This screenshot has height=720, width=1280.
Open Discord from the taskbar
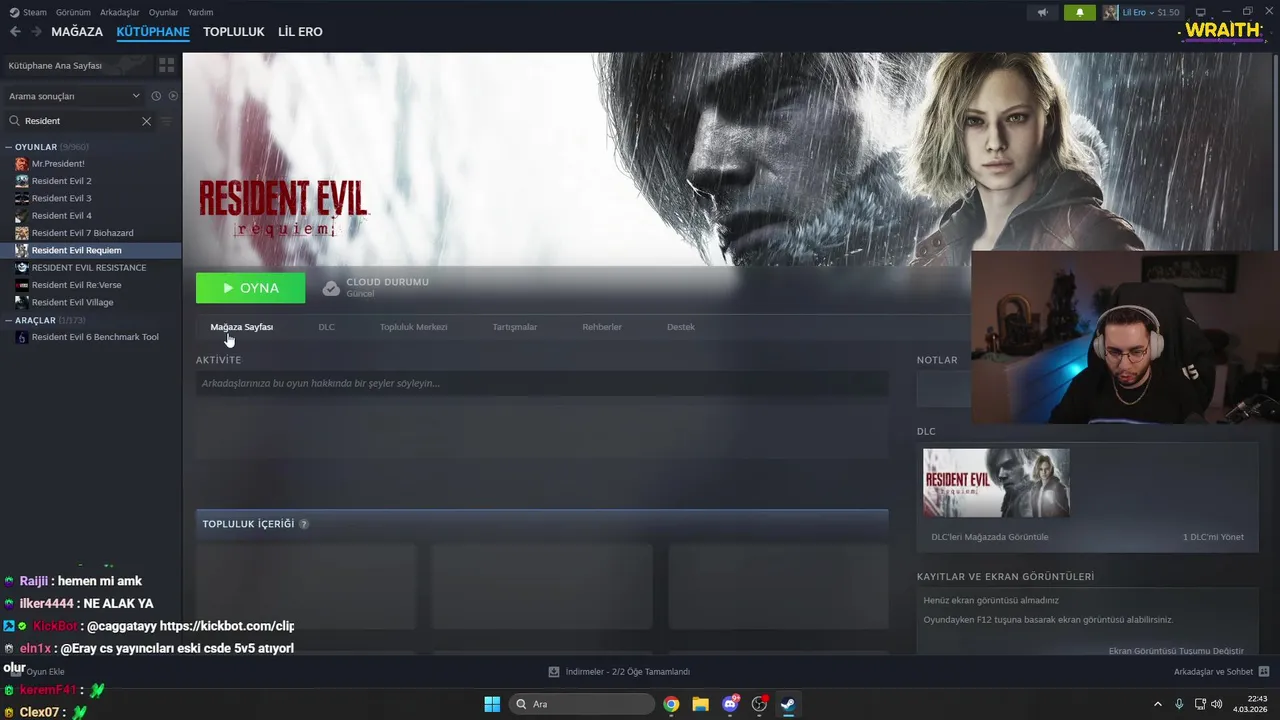pyautogui.click(x=730, y=704)
